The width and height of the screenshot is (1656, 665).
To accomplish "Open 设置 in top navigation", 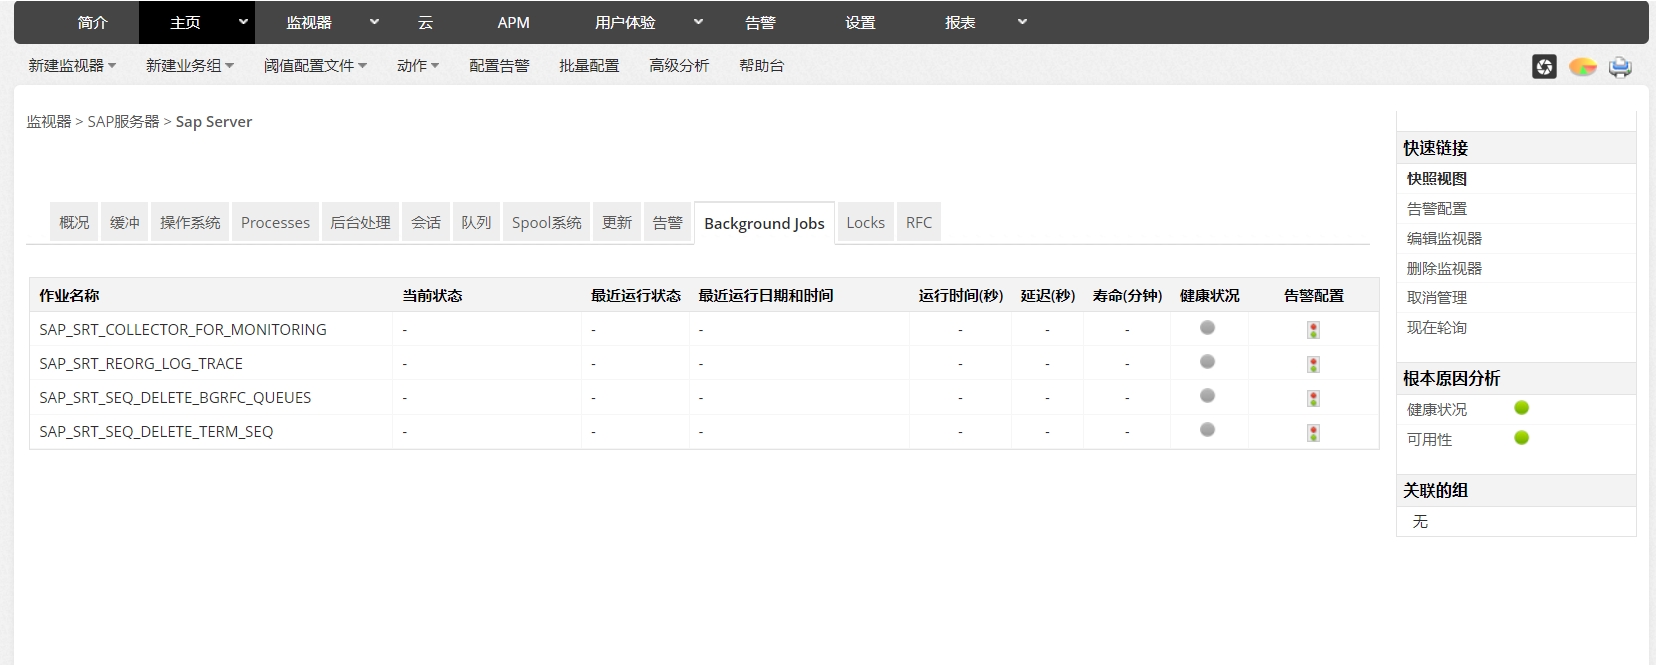I will [860, 22].
